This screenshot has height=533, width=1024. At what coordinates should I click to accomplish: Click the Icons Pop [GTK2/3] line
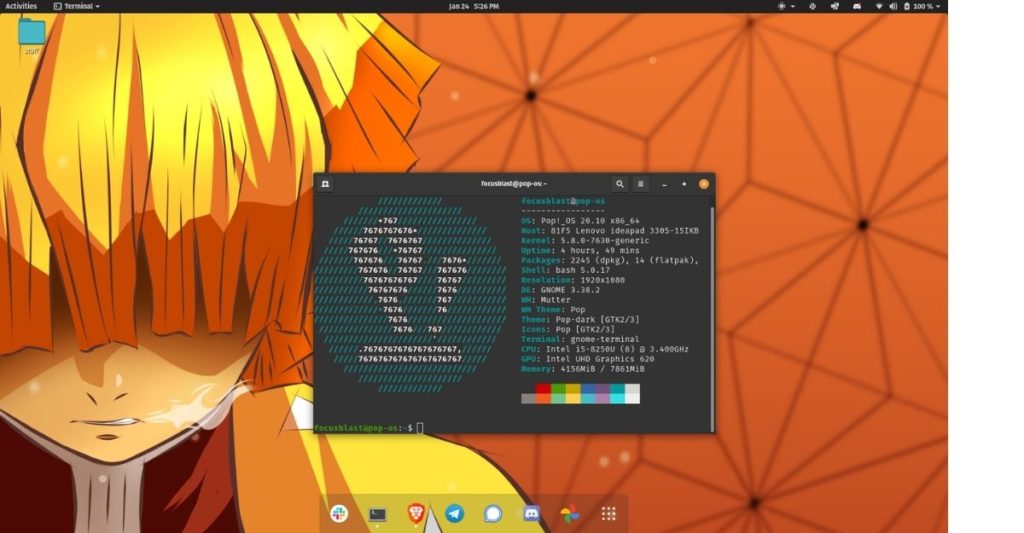click(x=568, y=329)
